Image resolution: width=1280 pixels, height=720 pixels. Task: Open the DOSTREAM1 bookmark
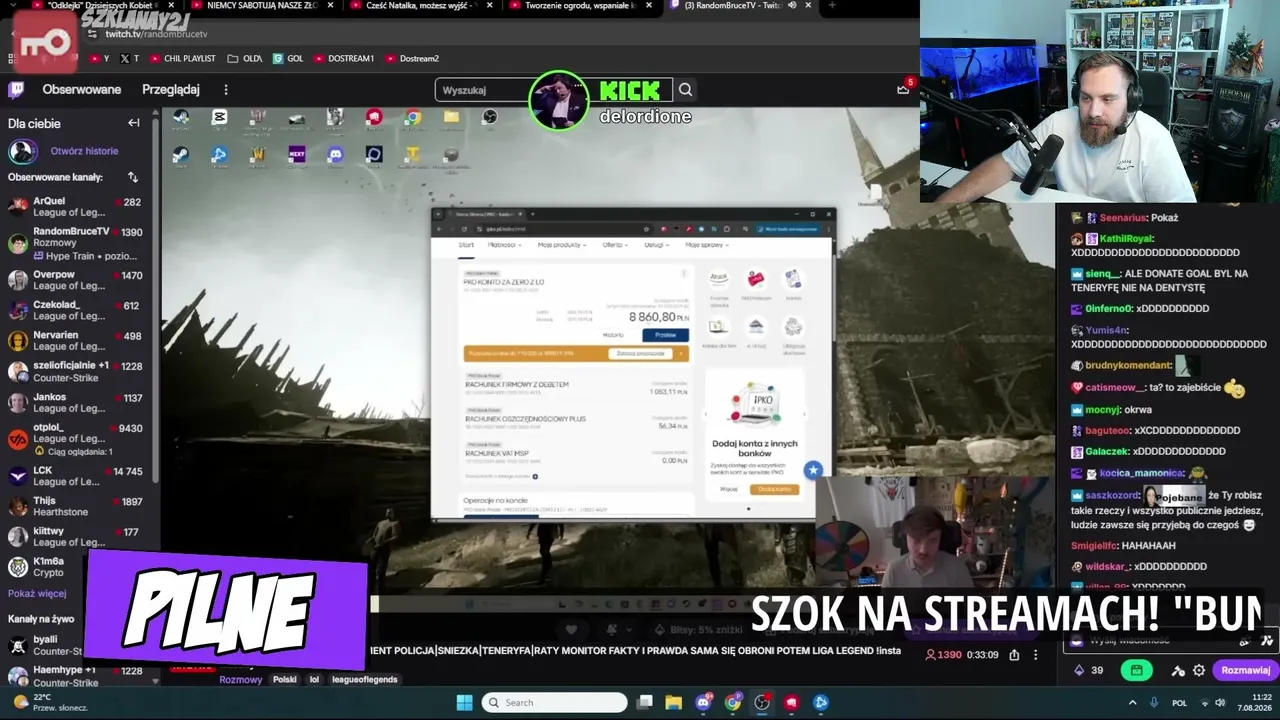click(345, 59)
